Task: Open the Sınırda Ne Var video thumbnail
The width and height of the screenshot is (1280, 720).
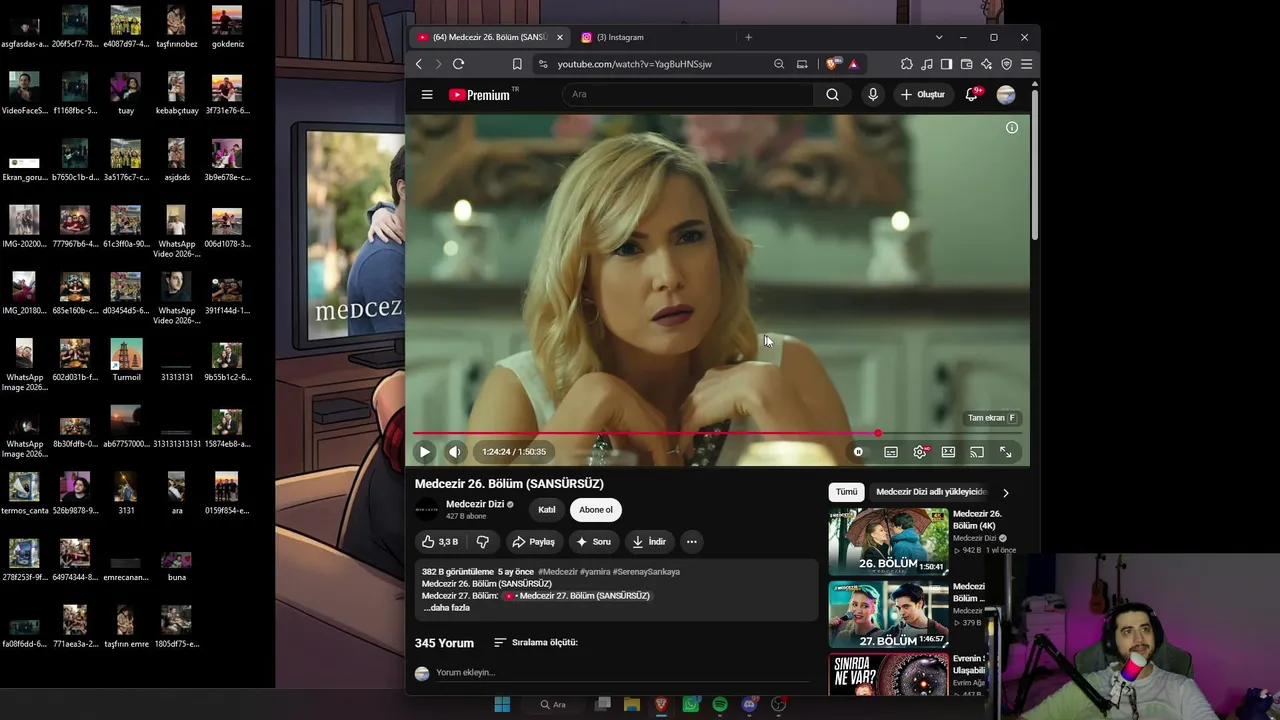Action: [x=888, y=675]
